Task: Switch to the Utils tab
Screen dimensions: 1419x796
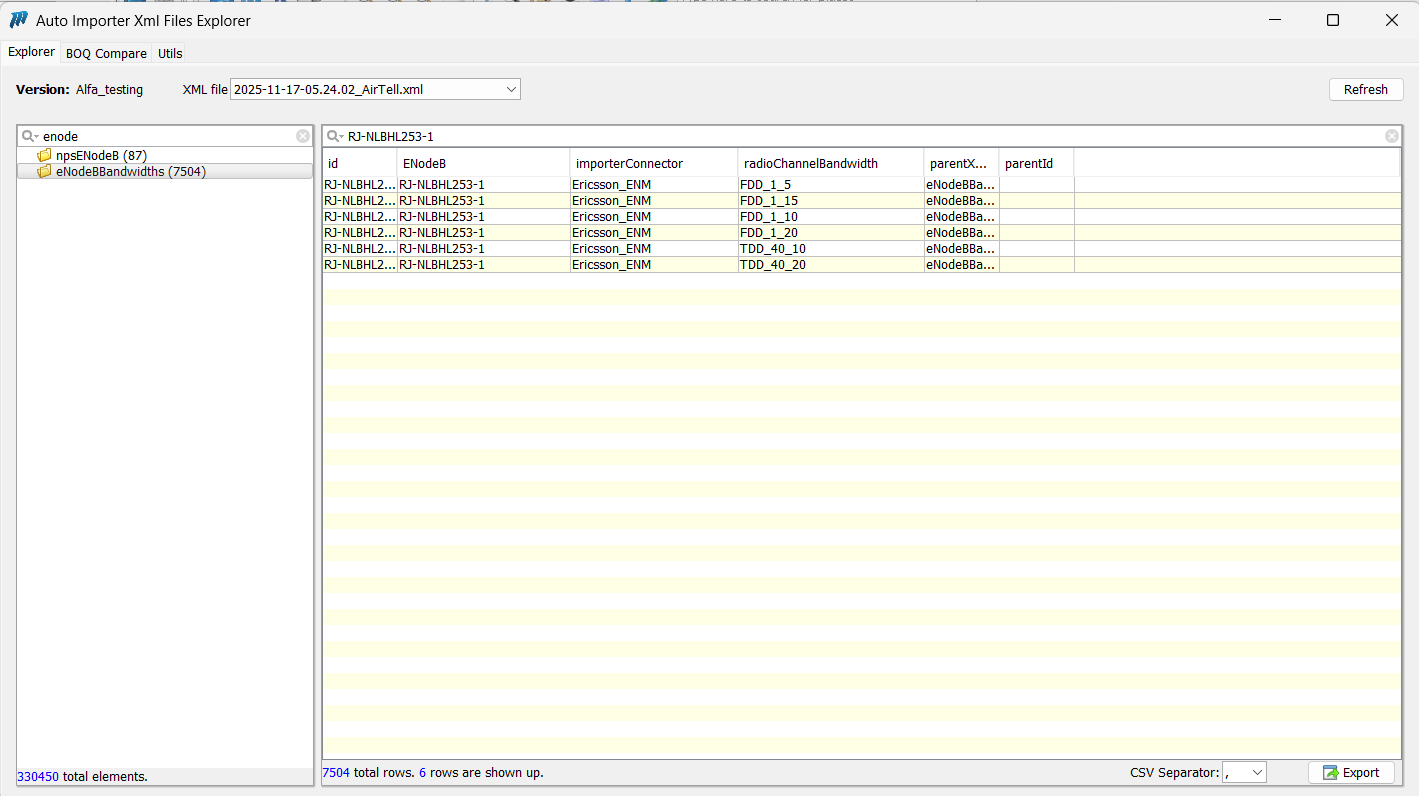Action: (170, 54)
